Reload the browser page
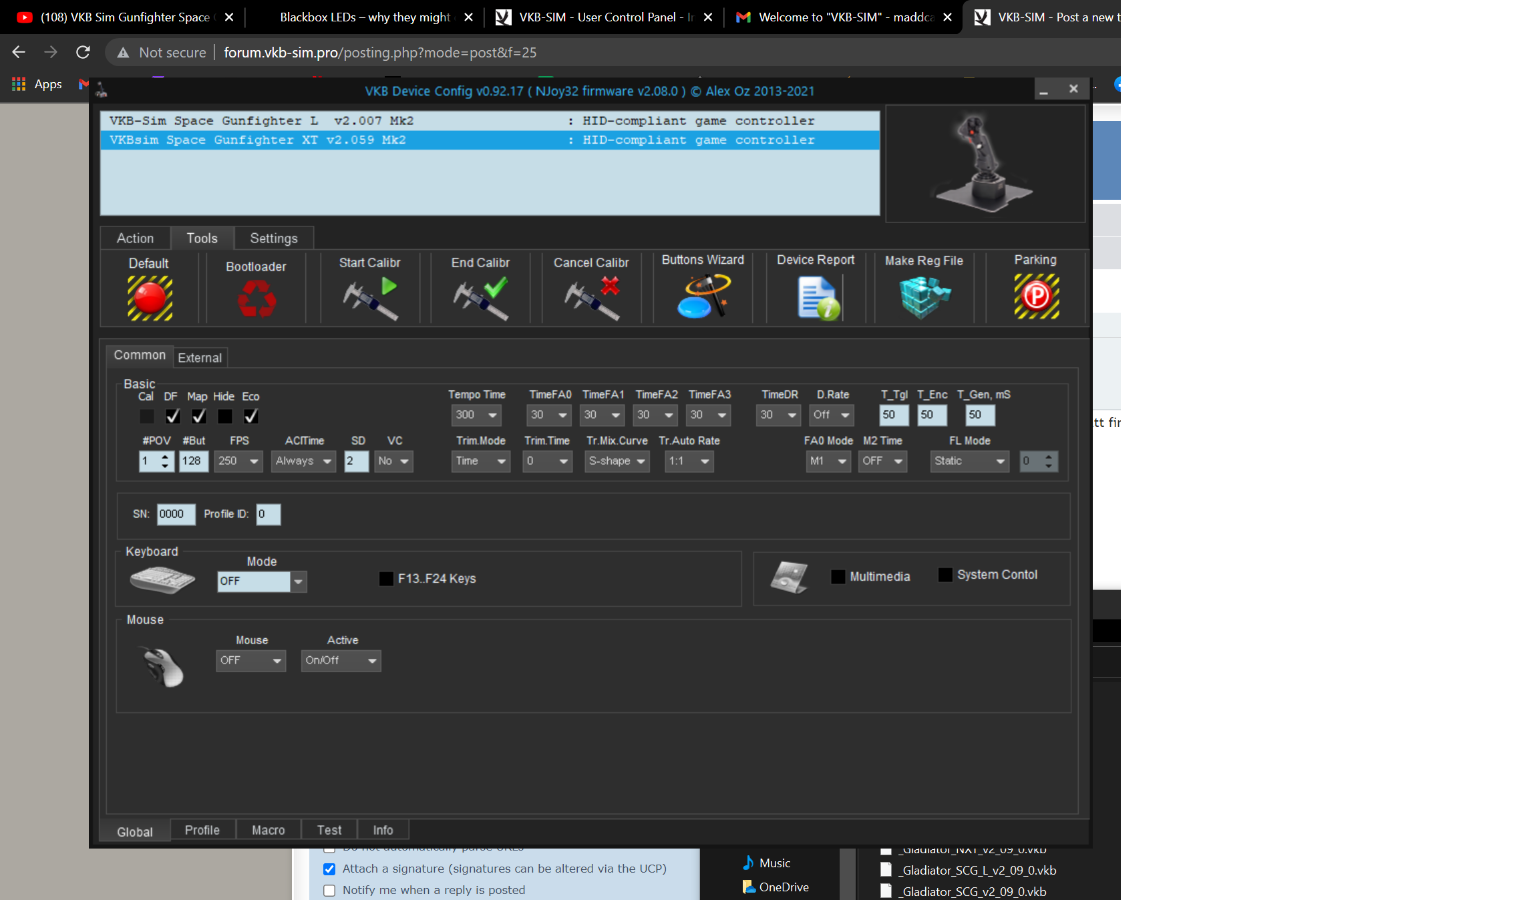The image size is (1539, 900). tap(83, 52)
